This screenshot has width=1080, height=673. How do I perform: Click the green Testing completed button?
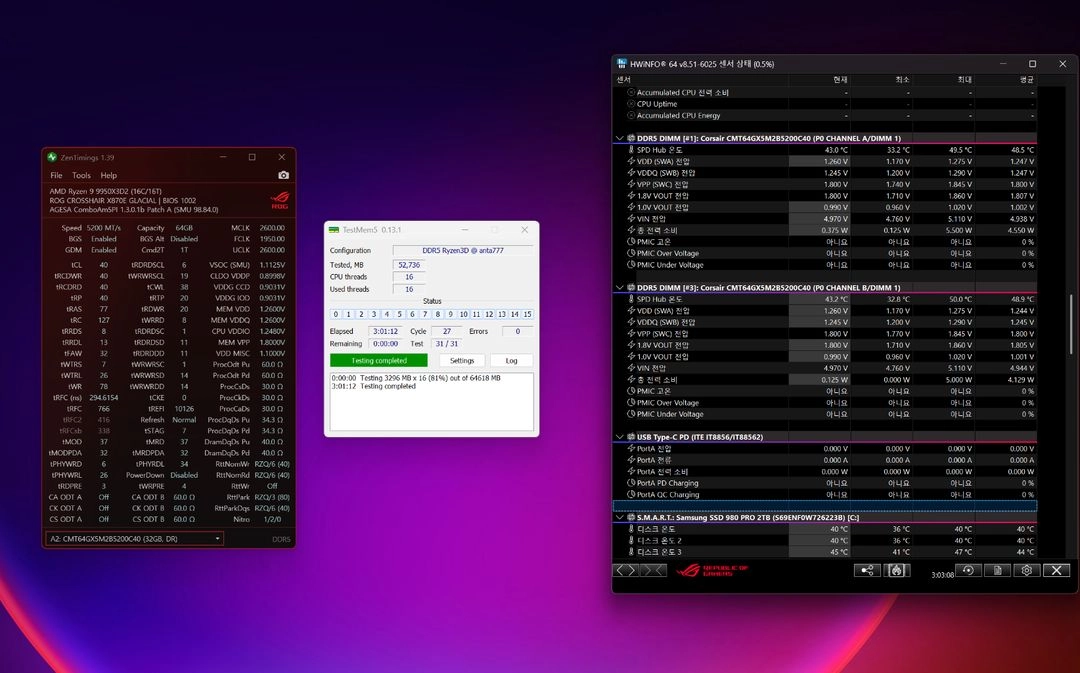click(379, 360)
